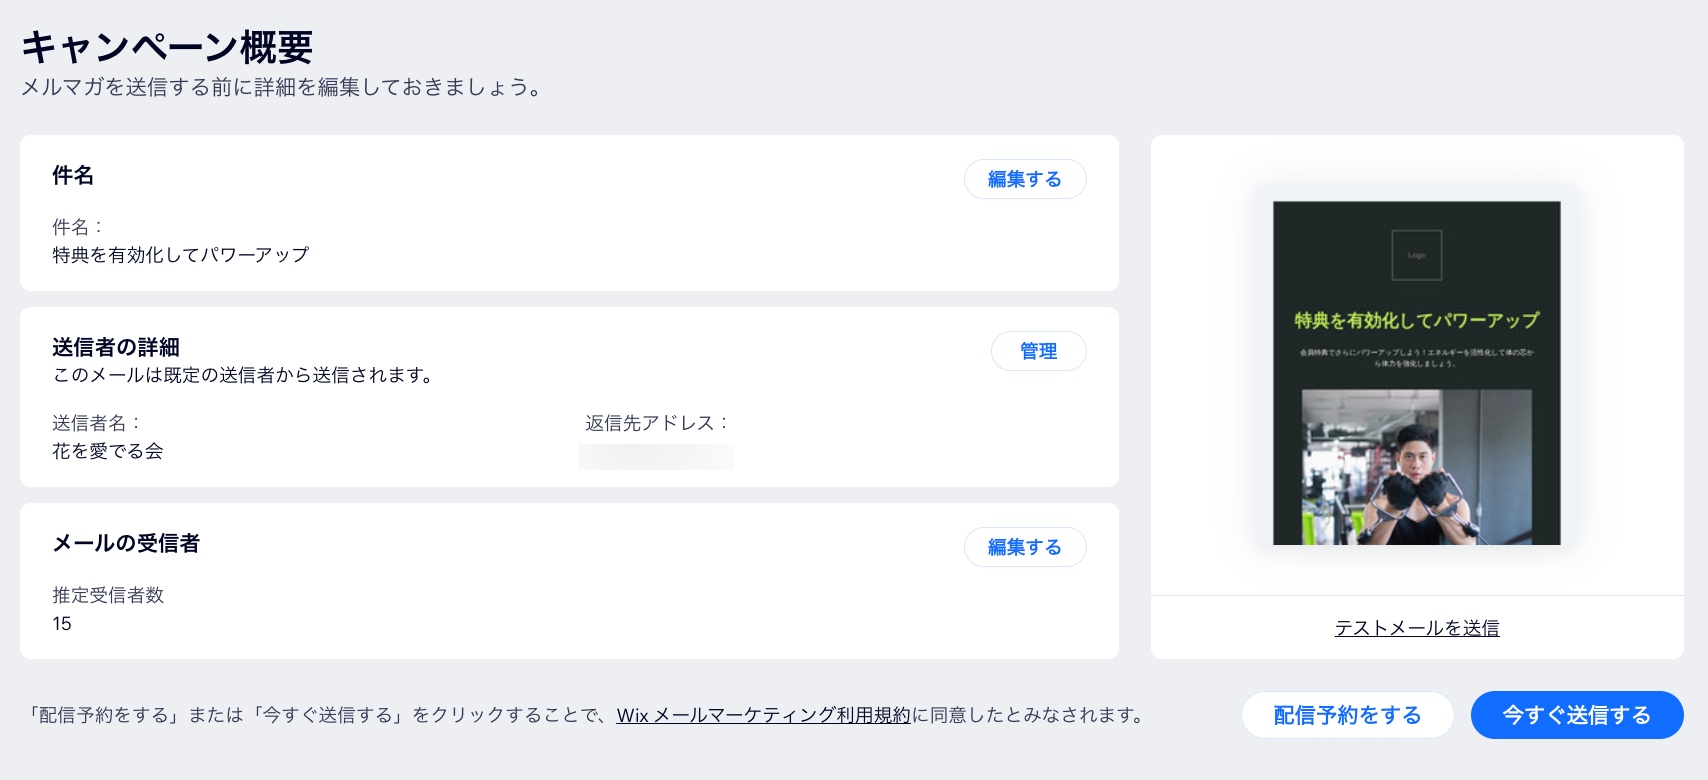This screenshot has height=780, width=1708.
Task: Click the blurred 返信先アドレス field
Action: click(655, 456)
